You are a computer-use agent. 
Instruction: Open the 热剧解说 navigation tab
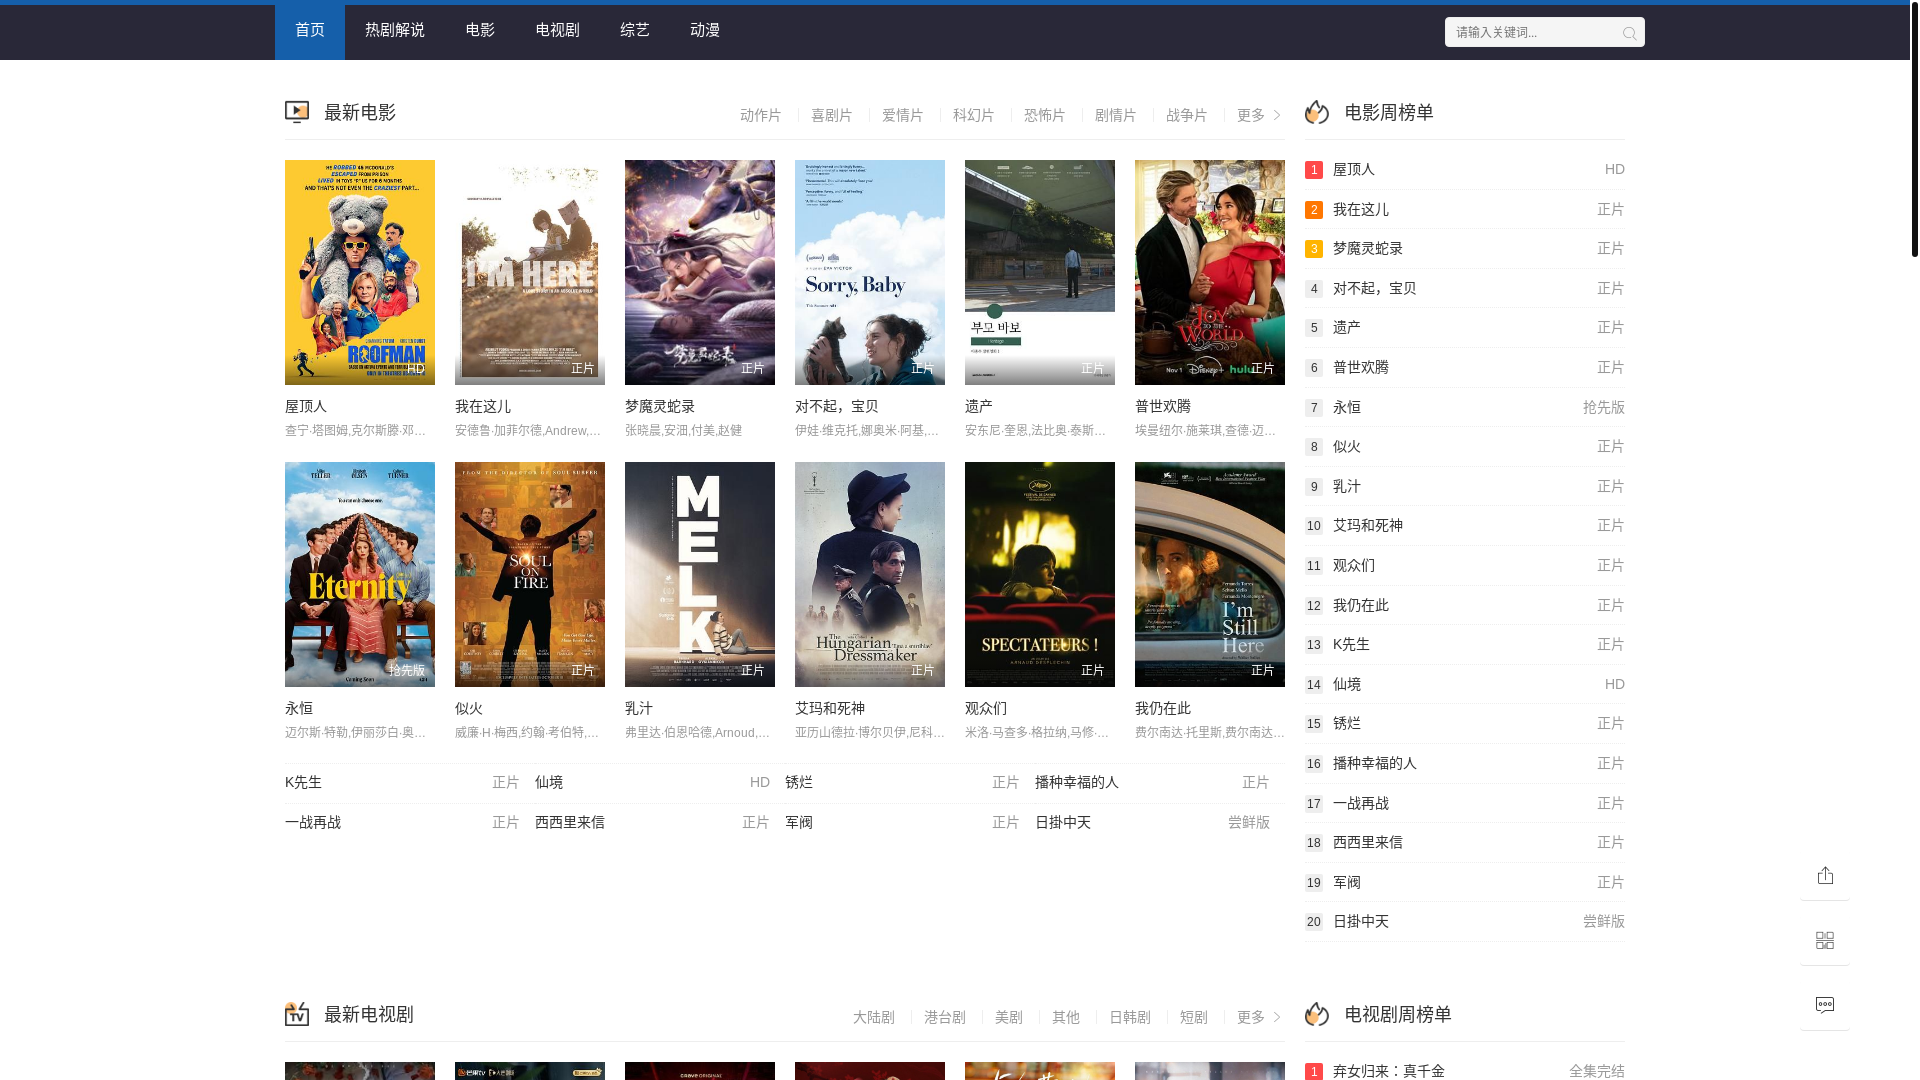(395, 30)
